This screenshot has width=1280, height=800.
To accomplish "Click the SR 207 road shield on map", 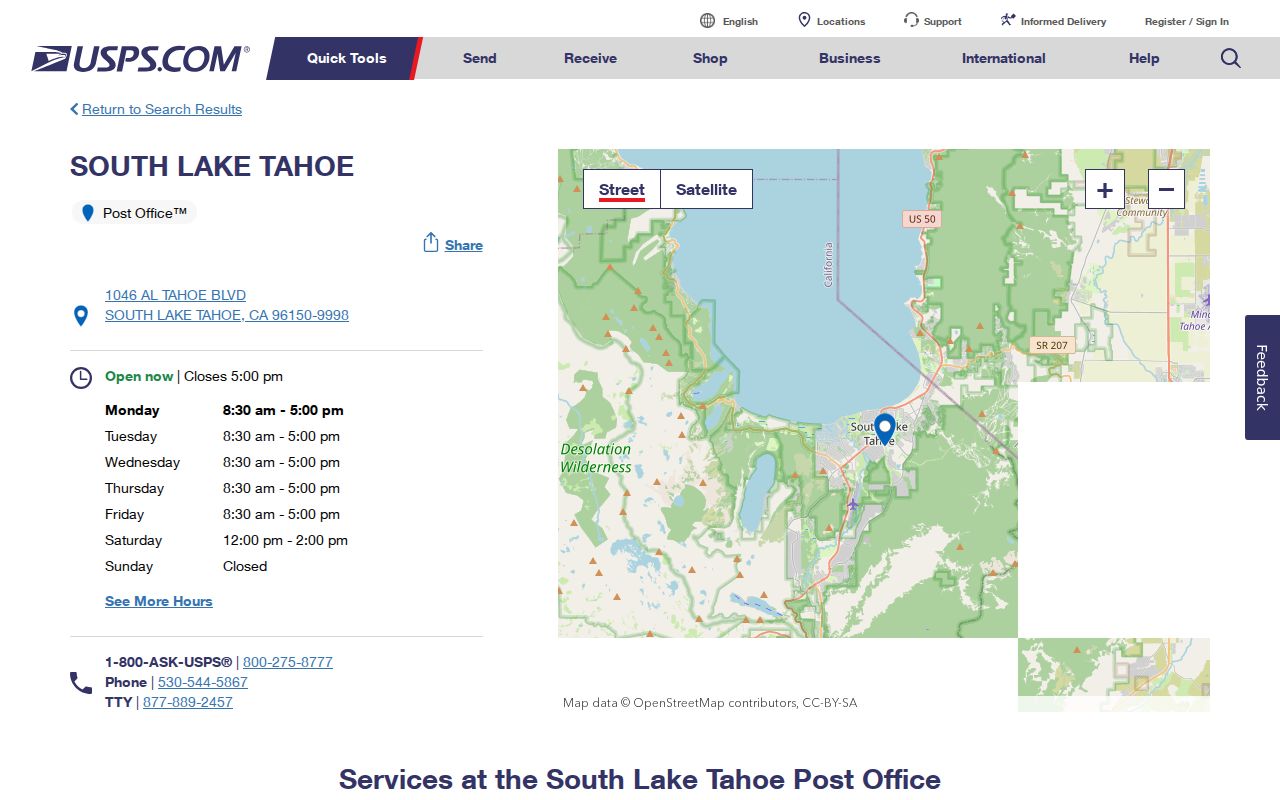I will (x=1051, y=345).
